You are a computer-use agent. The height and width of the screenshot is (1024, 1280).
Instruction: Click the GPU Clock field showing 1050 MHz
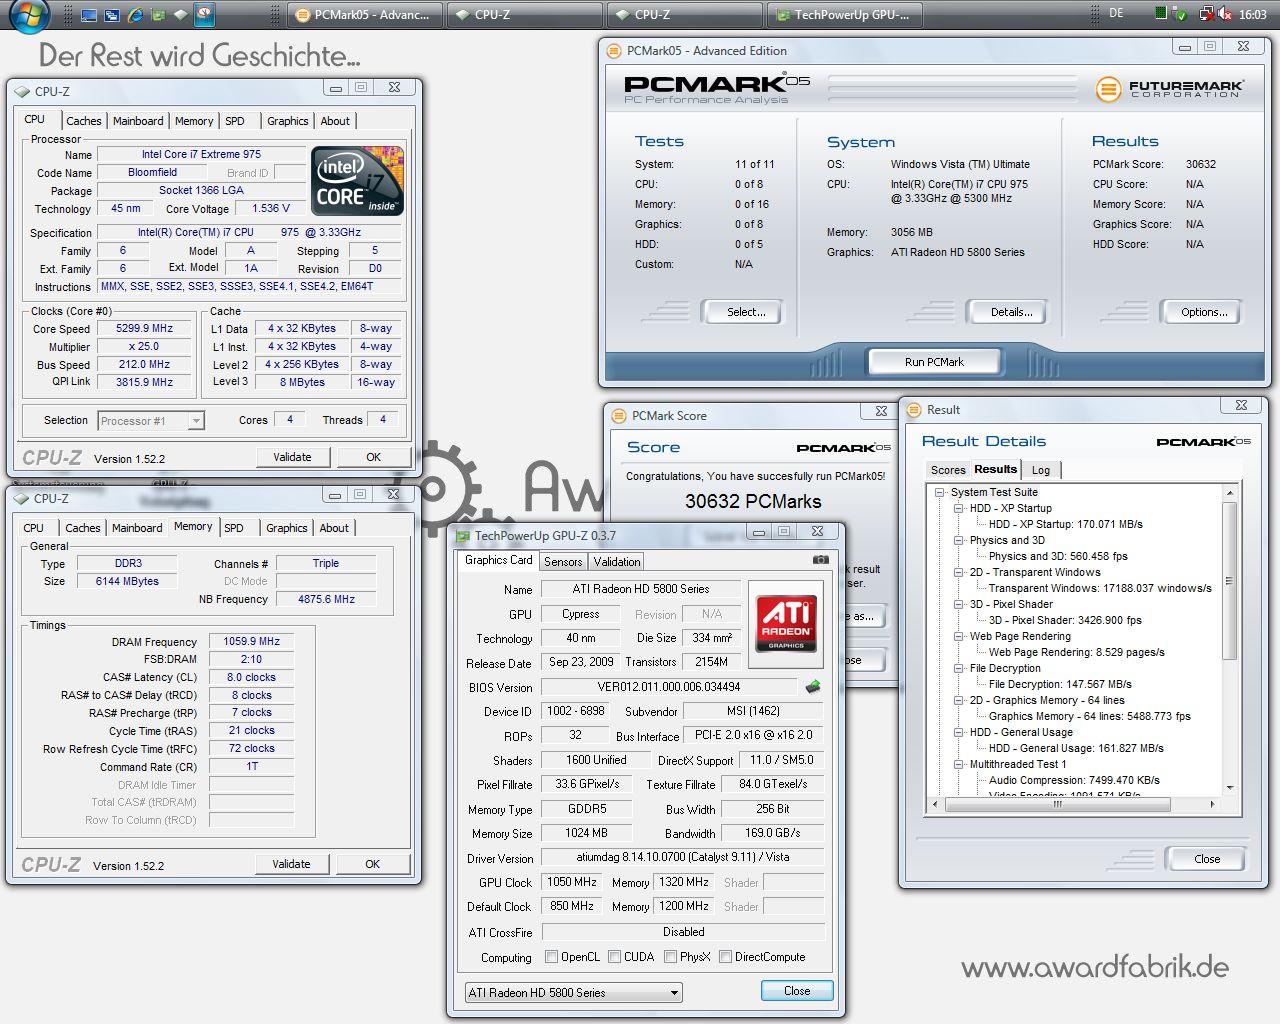[572, 882]
